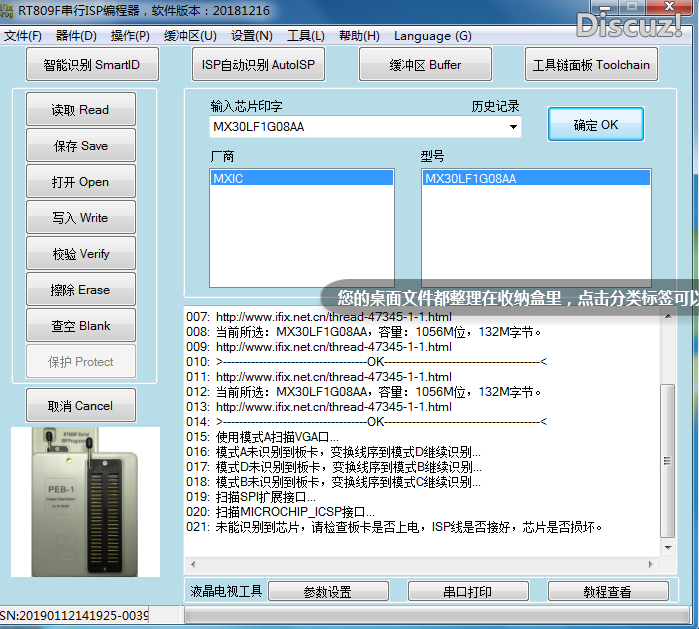Open the 缓冲区 Buffer panel
This screenshot has height=629, width=699.
(x=425, y=65)
